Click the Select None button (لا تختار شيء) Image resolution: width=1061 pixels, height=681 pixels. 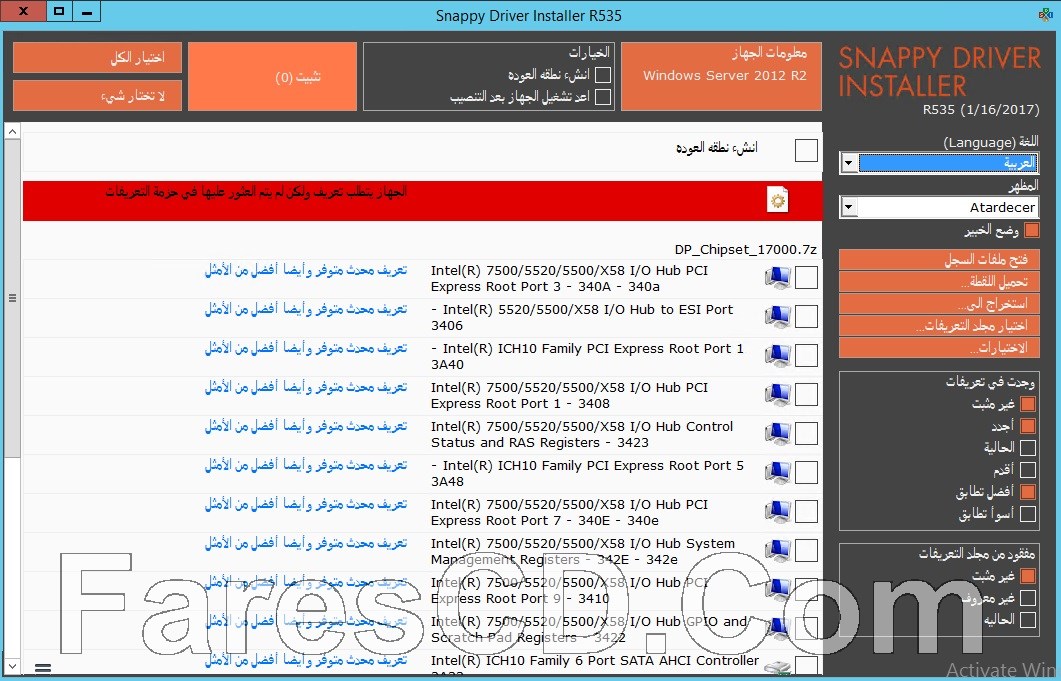point(97,95)
